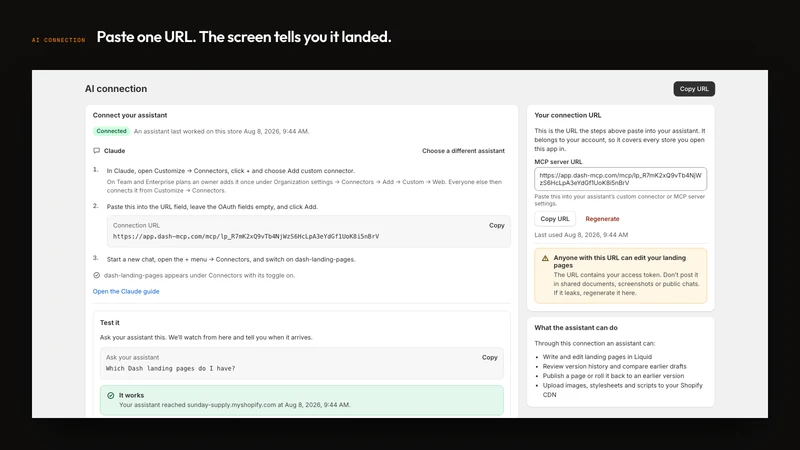Click the 'Connect your assistant' heading
This screenshot has width=800, height=450.
(x=130, y=115)
